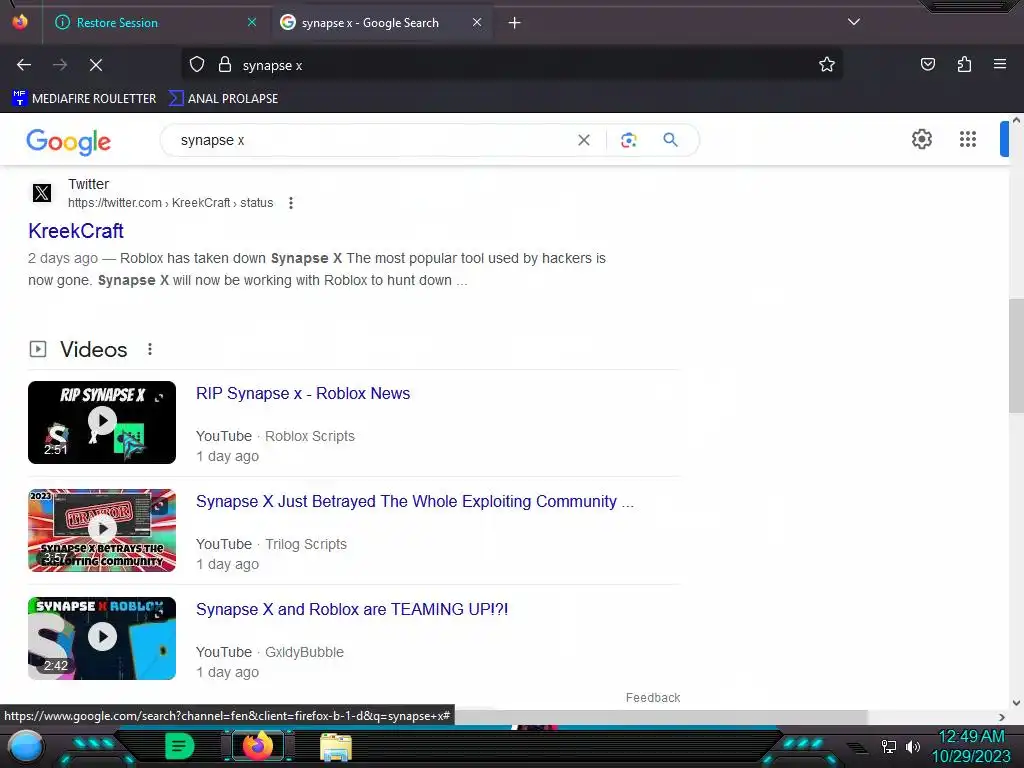Click the twitter.com KreekCraft status URL
This screenshot has height=768, width=1024.
tap(170, 203)
